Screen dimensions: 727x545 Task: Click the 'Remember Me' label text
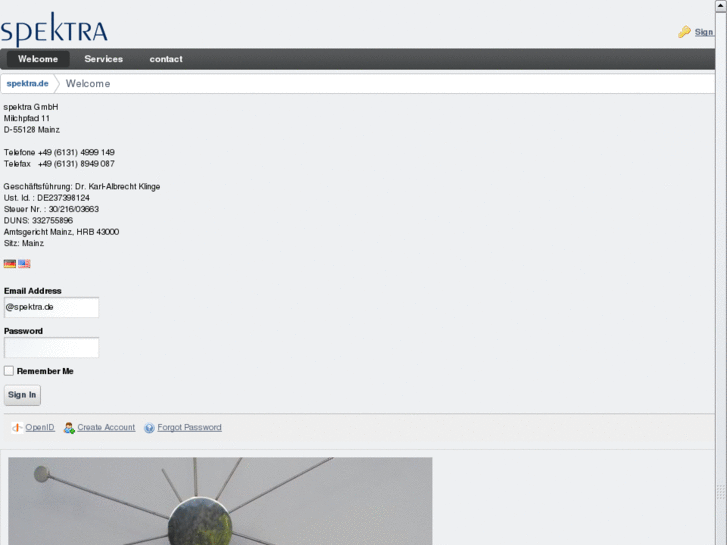(x=45, y=371)
